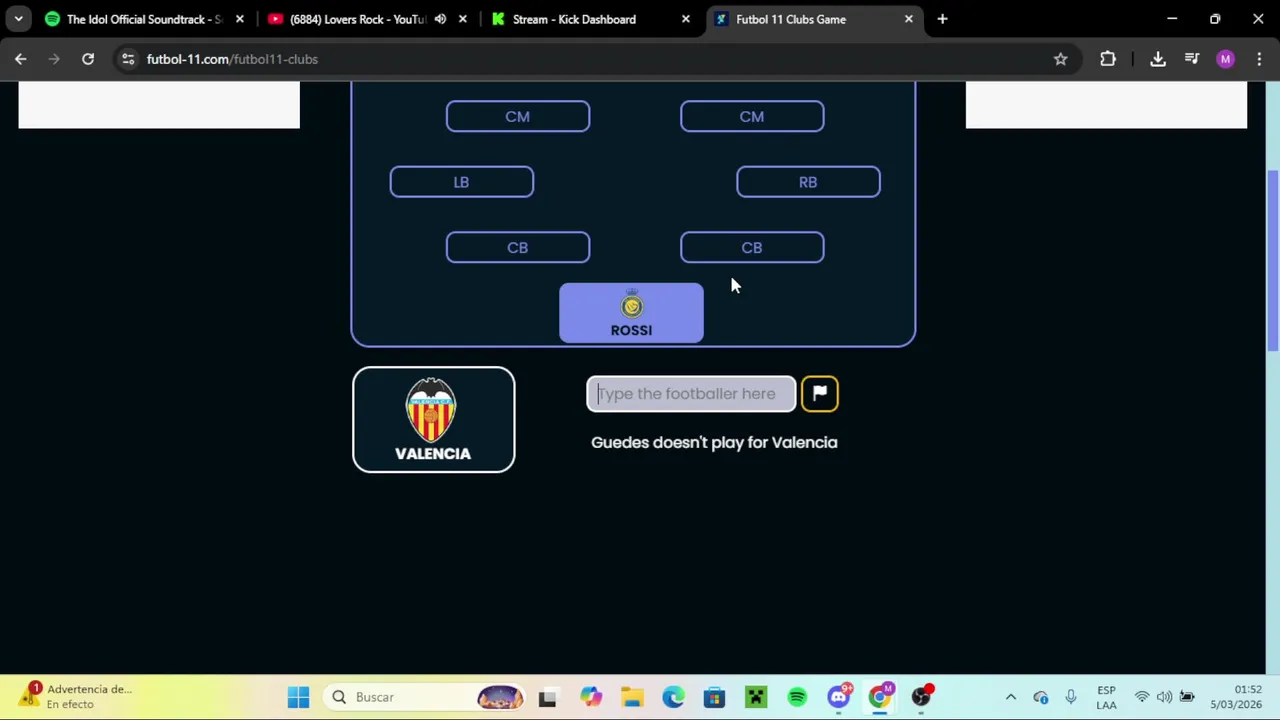Open the volume speaker tray icon
This screenshot has height=720, width=1280.
(1164, 697)
